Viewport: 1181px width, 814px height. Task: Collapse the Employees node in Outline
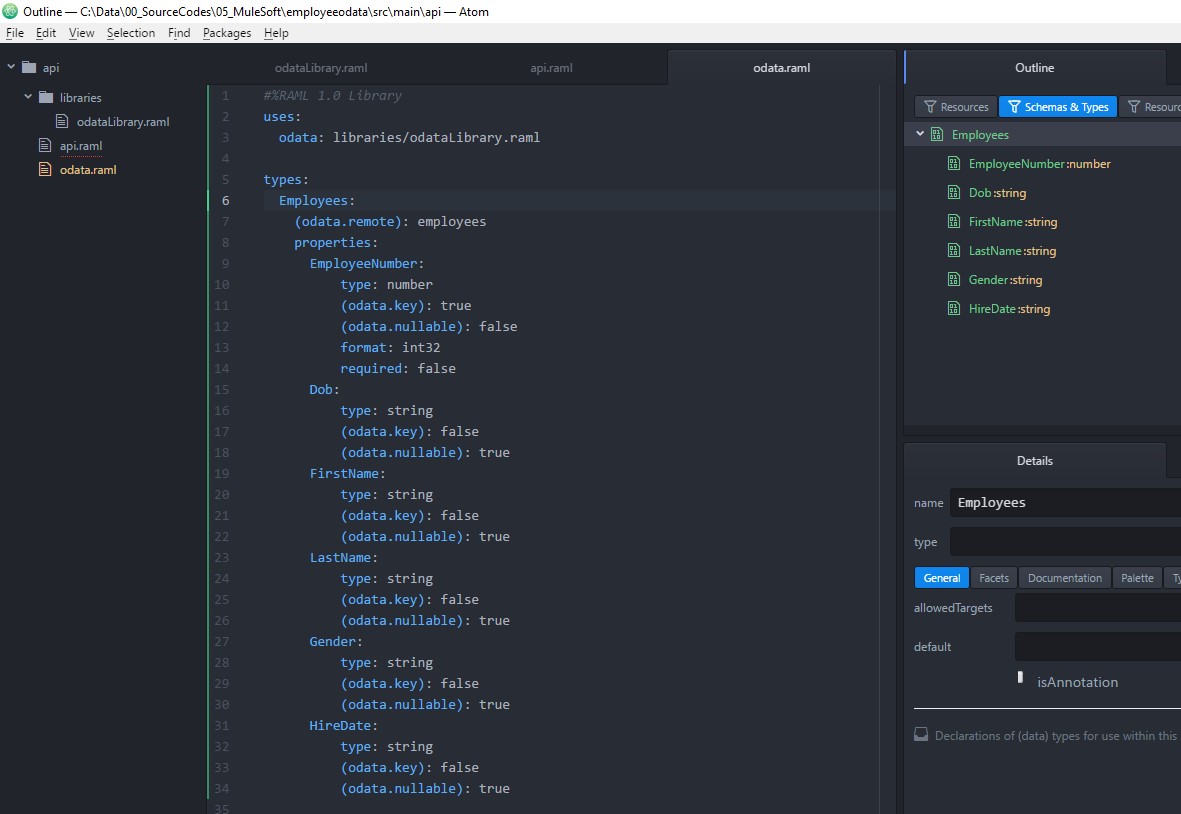pos(920,135)
